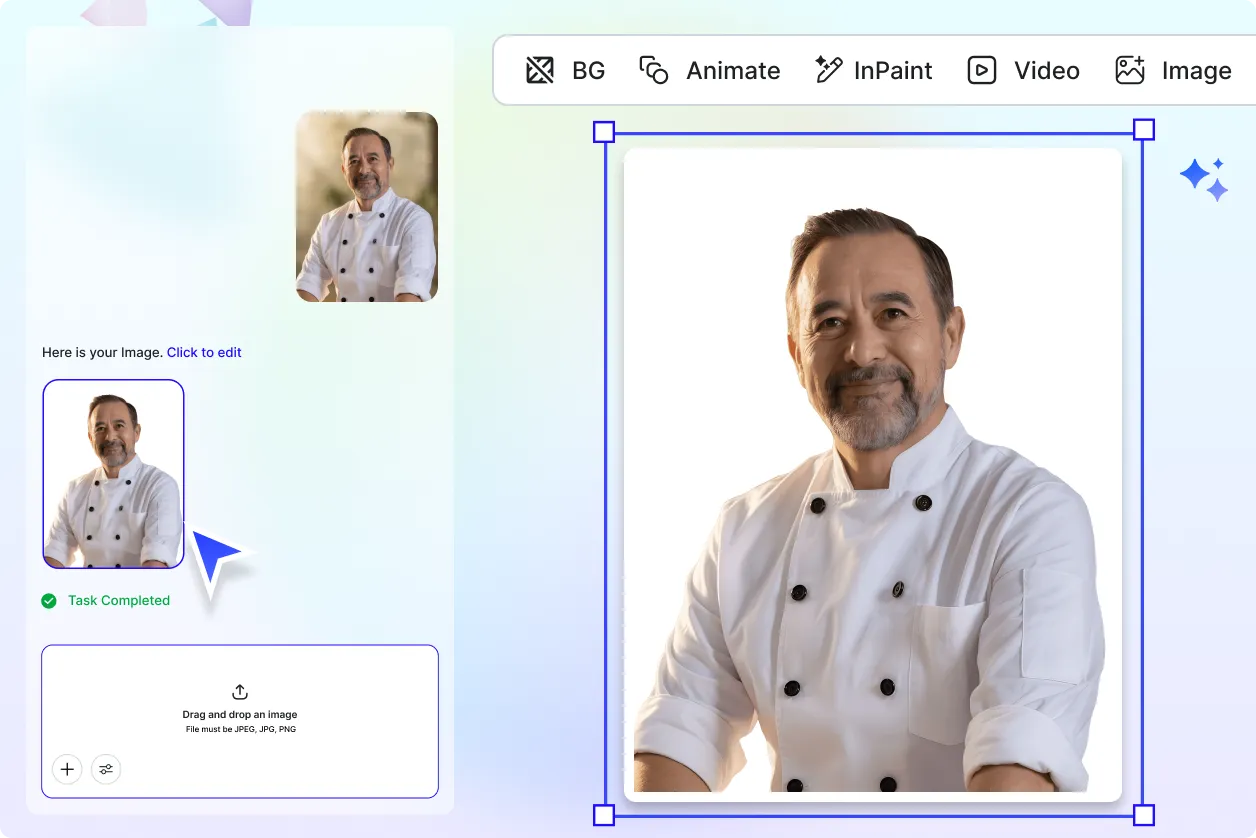
Task: Click the green Task Completed checkmark icon
Action: pos(49,601)
